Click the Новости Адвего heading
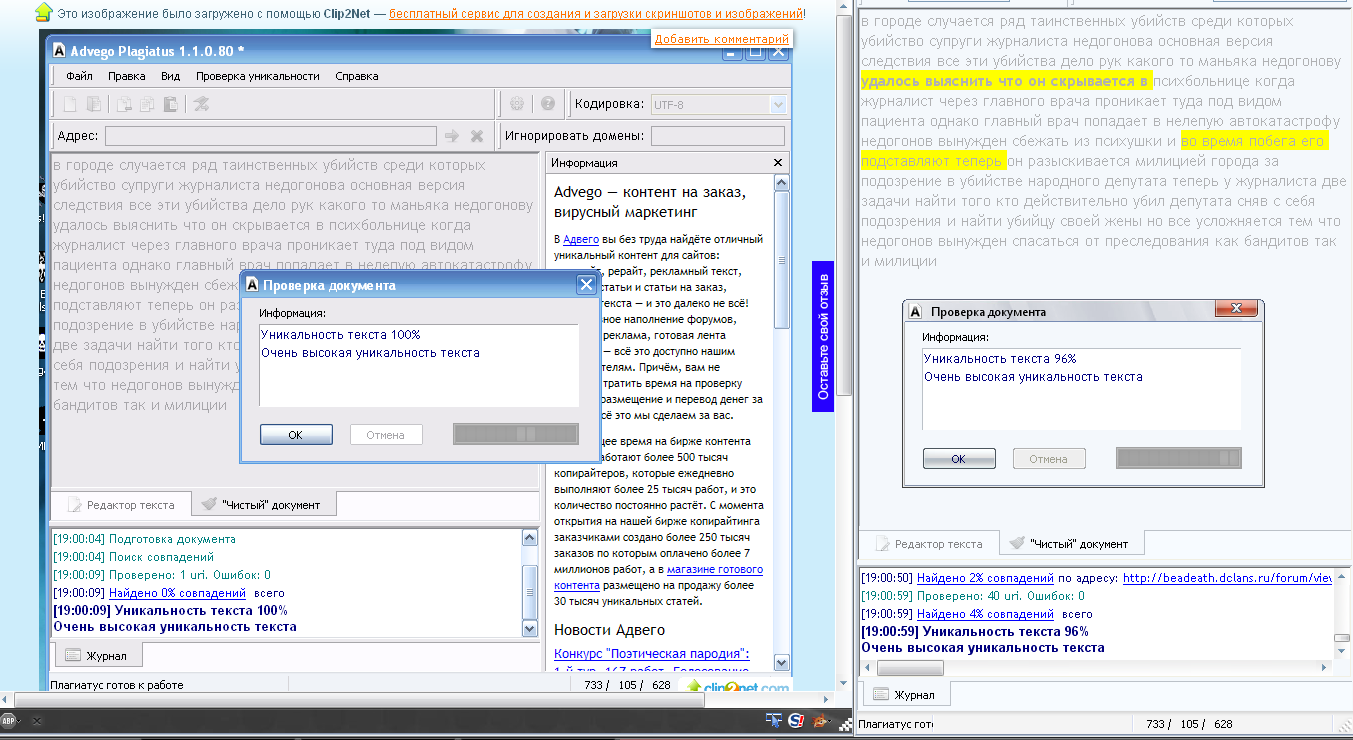This screenshot has height=740, width=1353. pyautogui.click(x=609, y=630)
